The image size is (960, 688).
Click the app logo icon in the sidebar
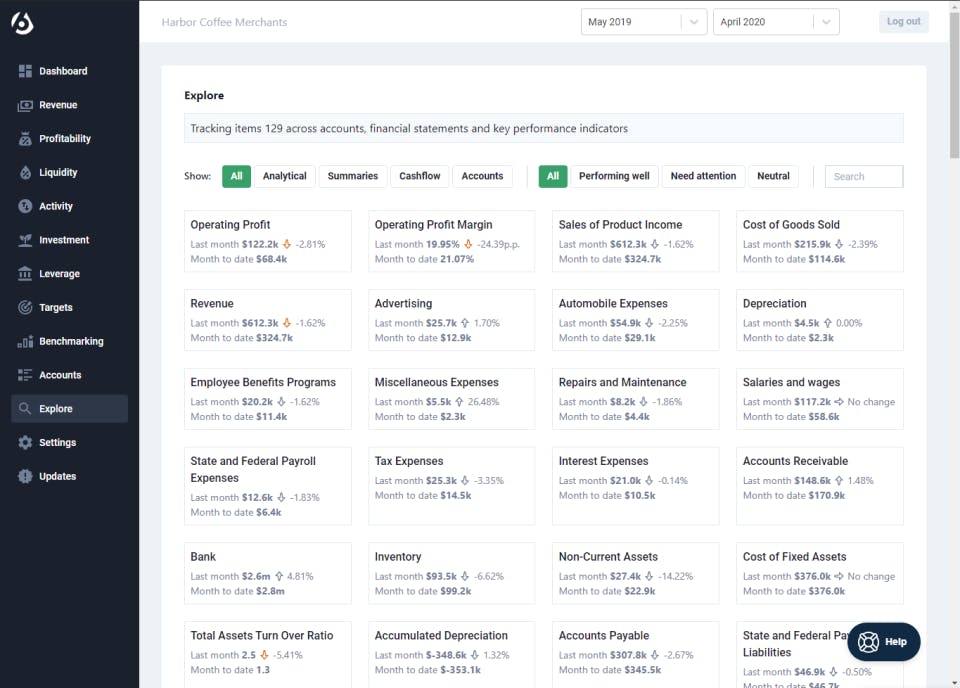tap(22, 22)
